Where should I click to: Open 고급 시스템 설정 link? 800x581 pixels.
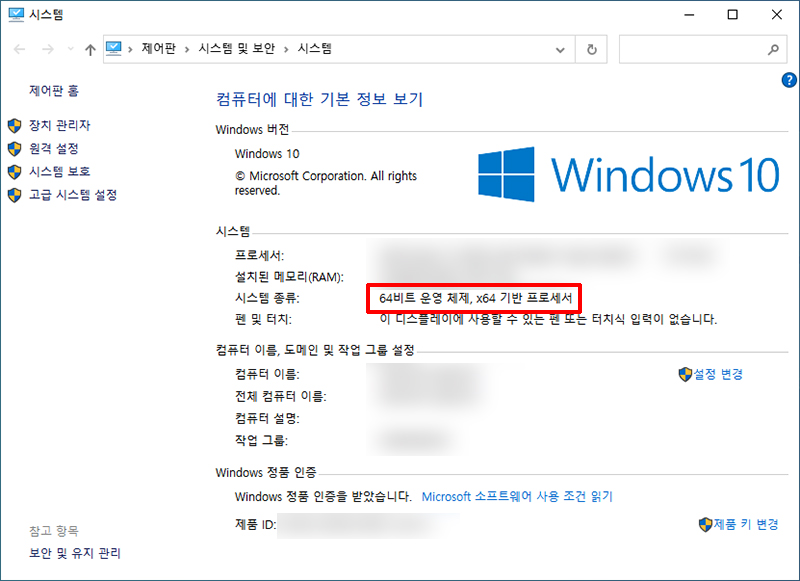(x=73, y=195)
